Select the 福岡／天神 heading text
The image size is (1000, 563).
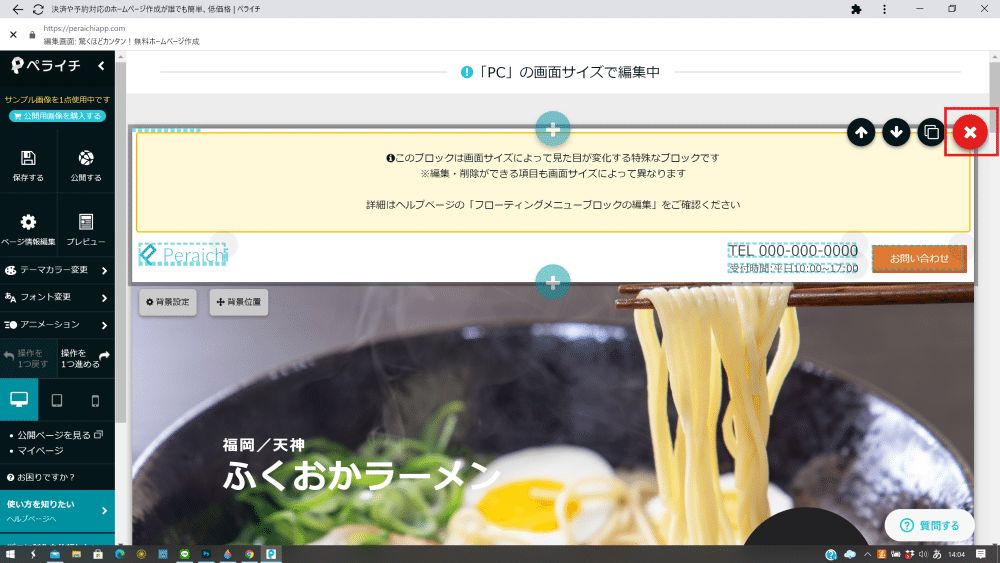coord(263,444)
